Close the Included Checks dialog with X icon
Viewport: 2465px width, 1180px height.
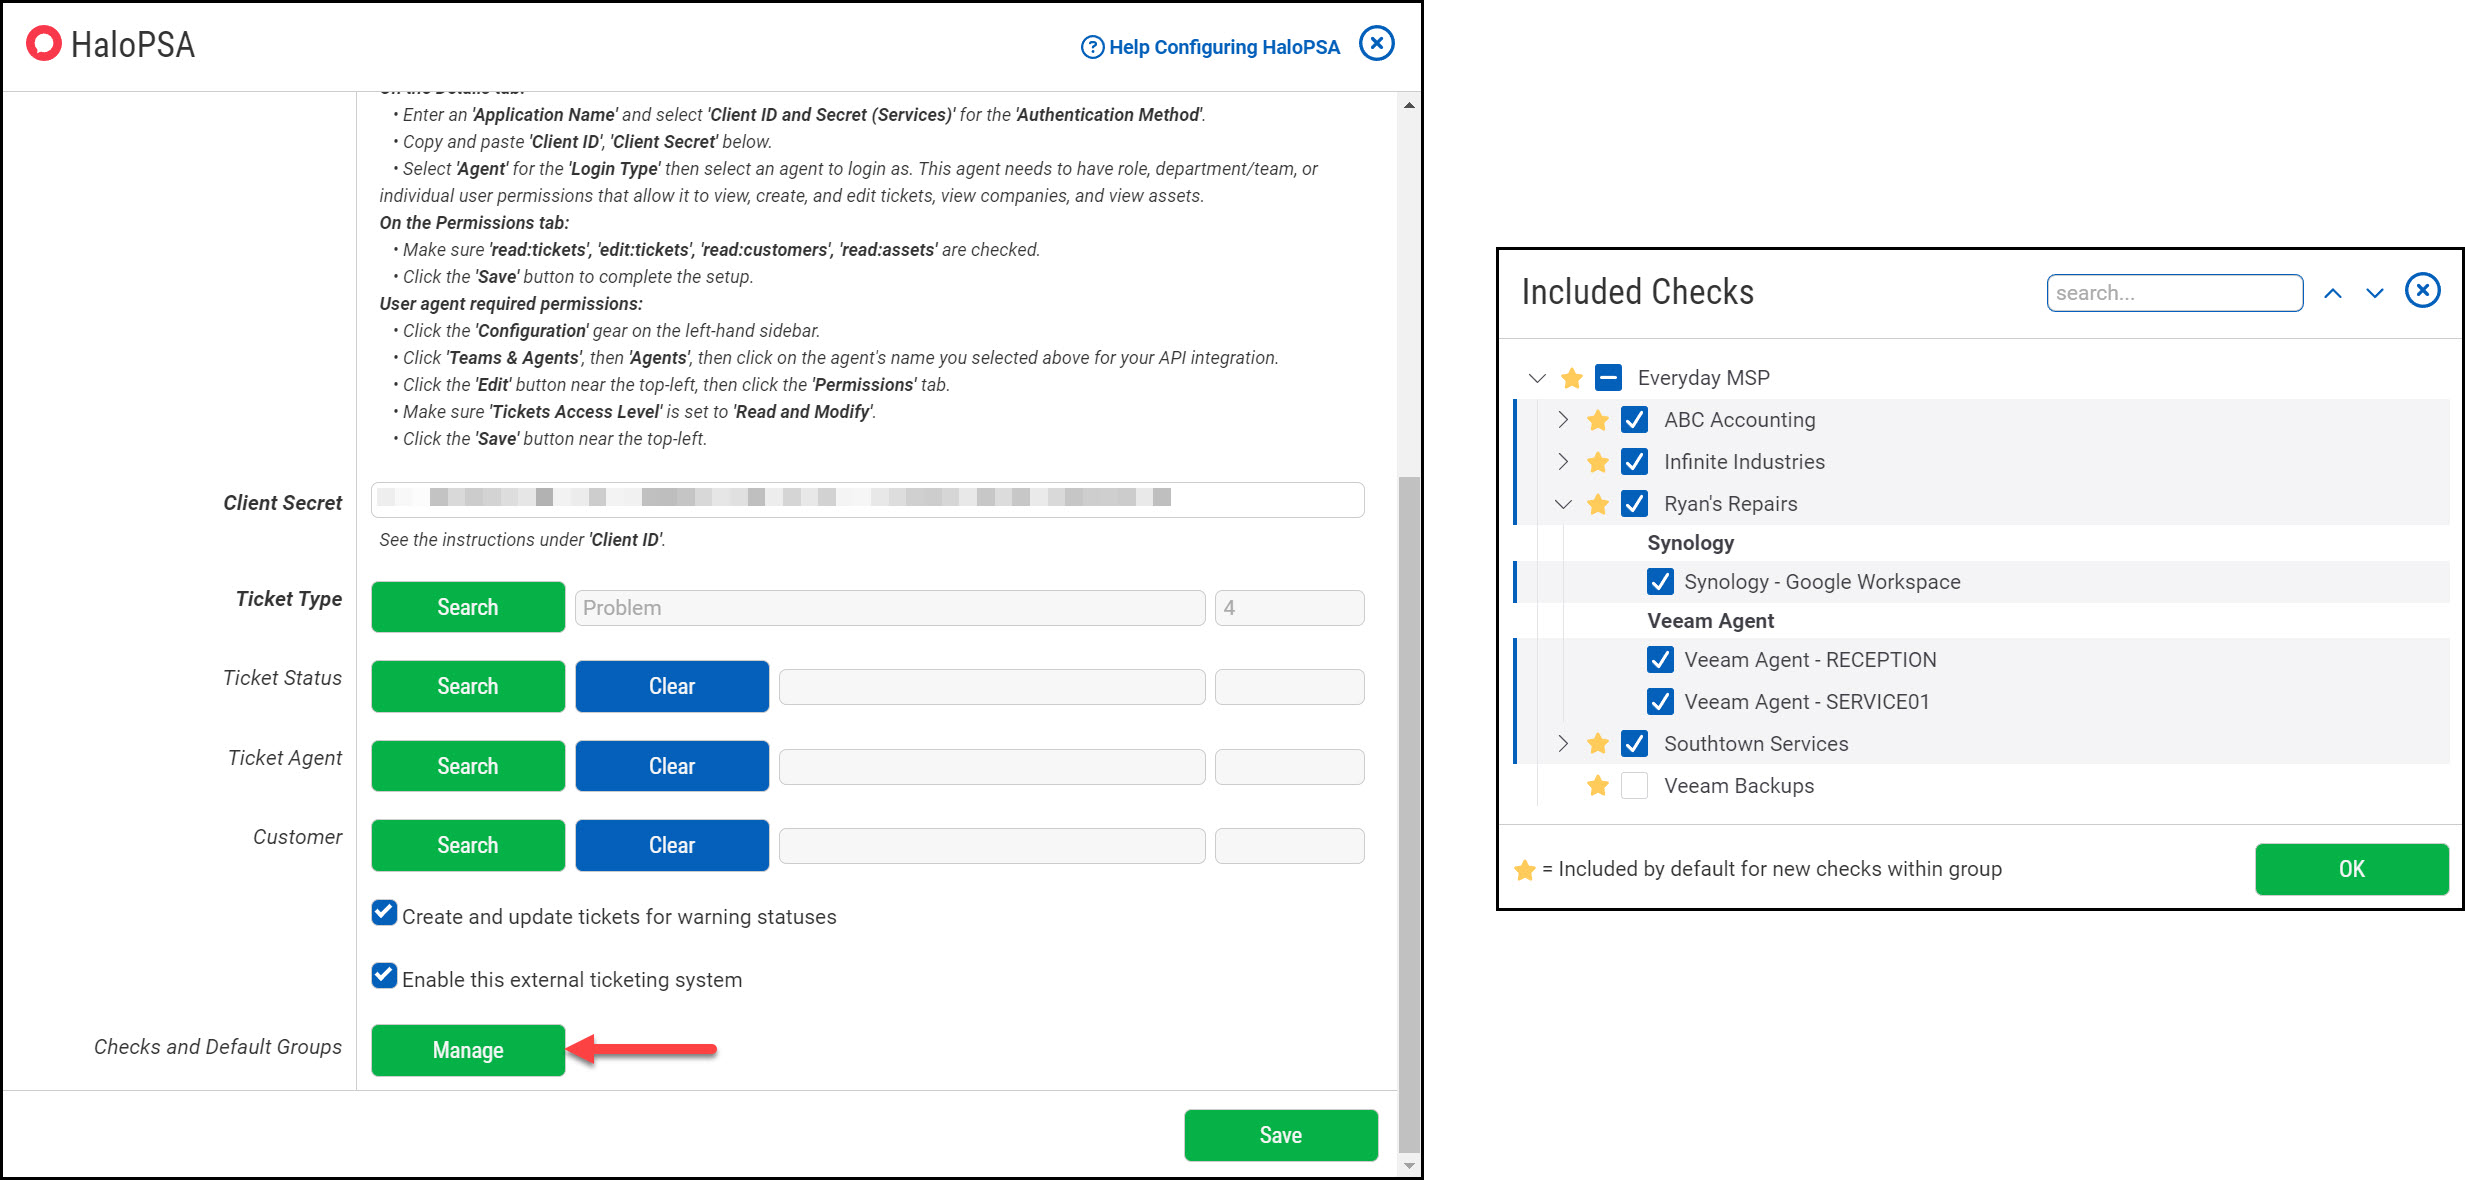tap(2422, 291)
